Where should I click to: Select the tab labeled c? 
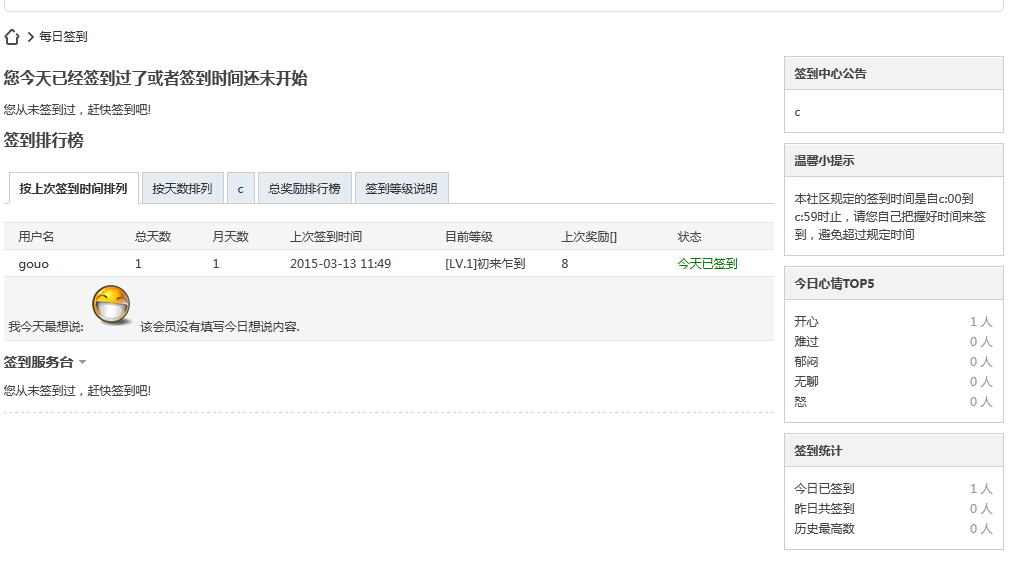click(238, 188)
